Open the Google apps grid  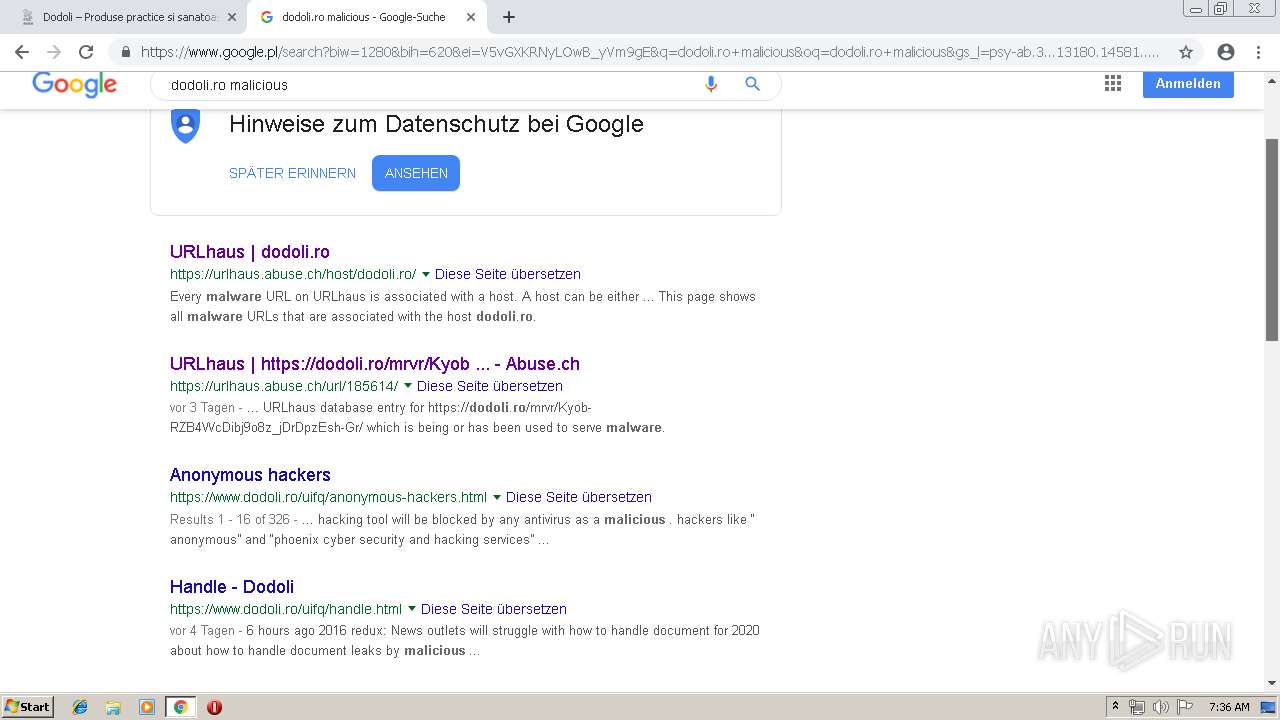click(x=1113, y=84)
